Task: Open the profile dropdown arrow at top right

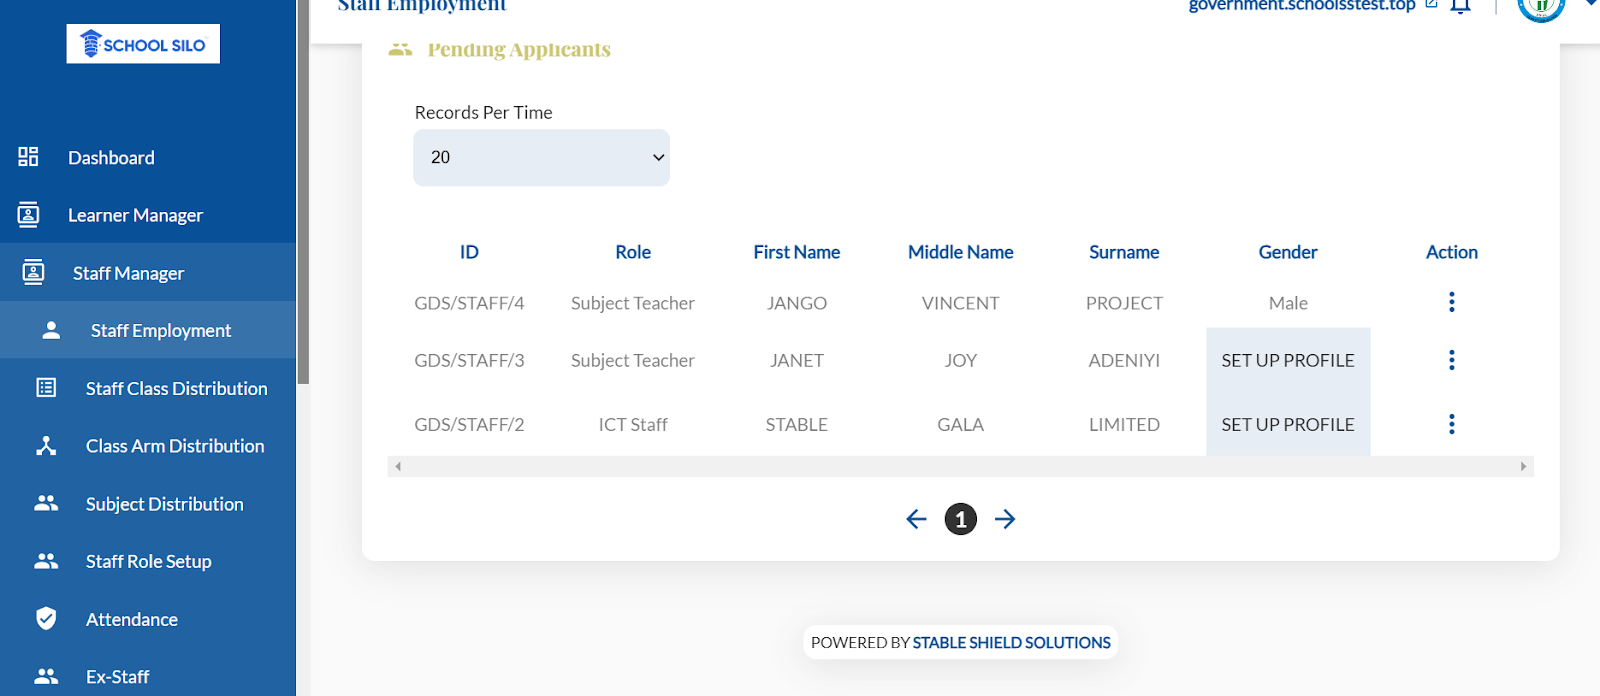Action: coord(1590,4)
